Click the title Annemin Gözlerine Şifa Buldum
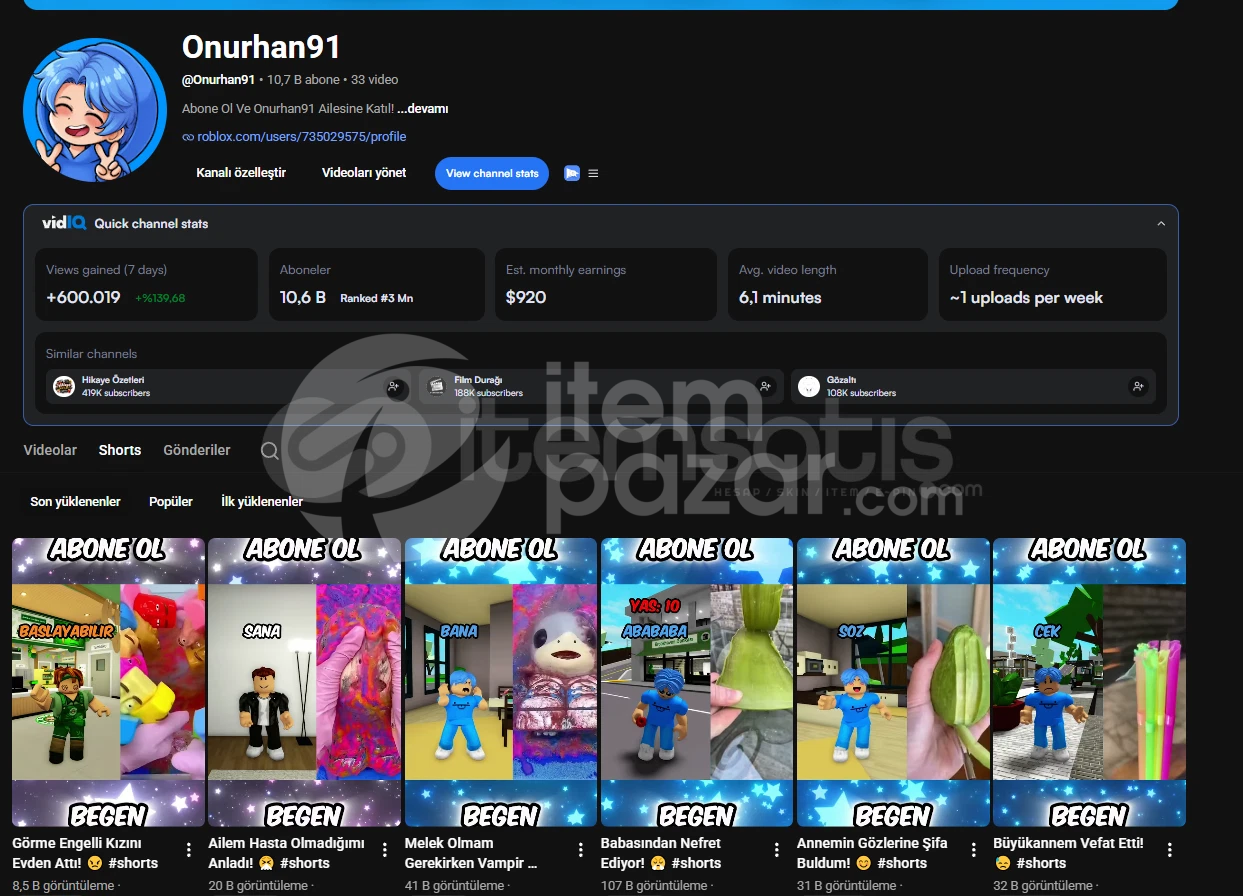 pyautogui.click(x=872, y=853)
